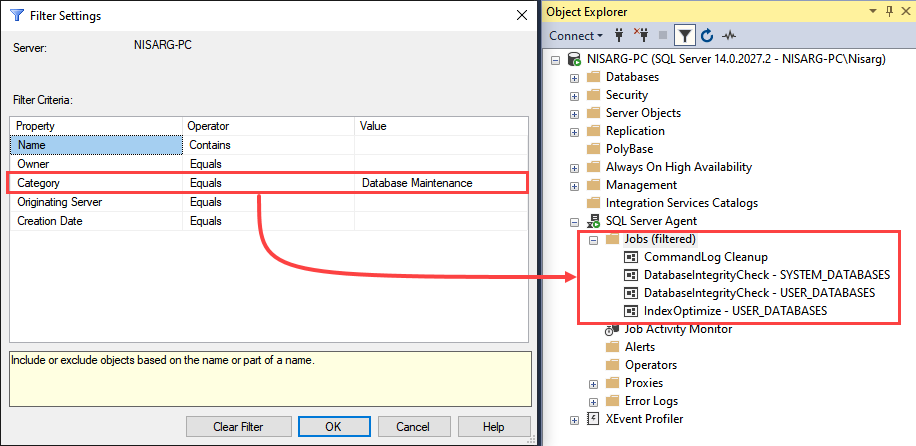Viewport: 916px width, 446px height.
Task: Click the Connect Object Explorer plug icon
Action: point(619,36)
